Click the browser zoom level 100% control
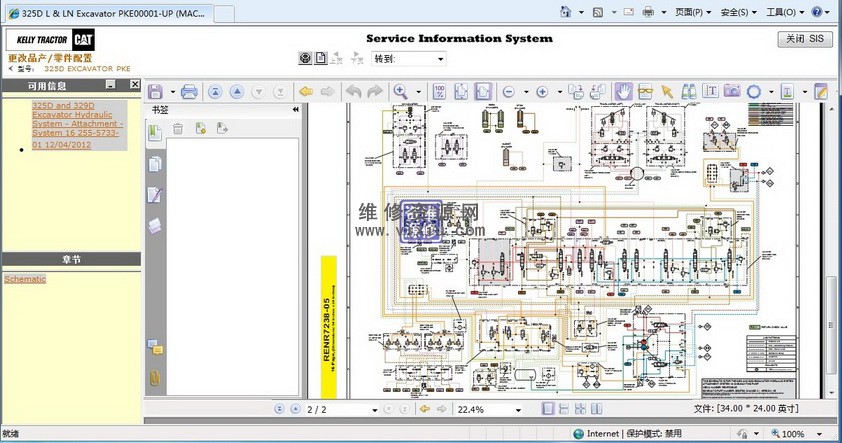 (793, 434)
